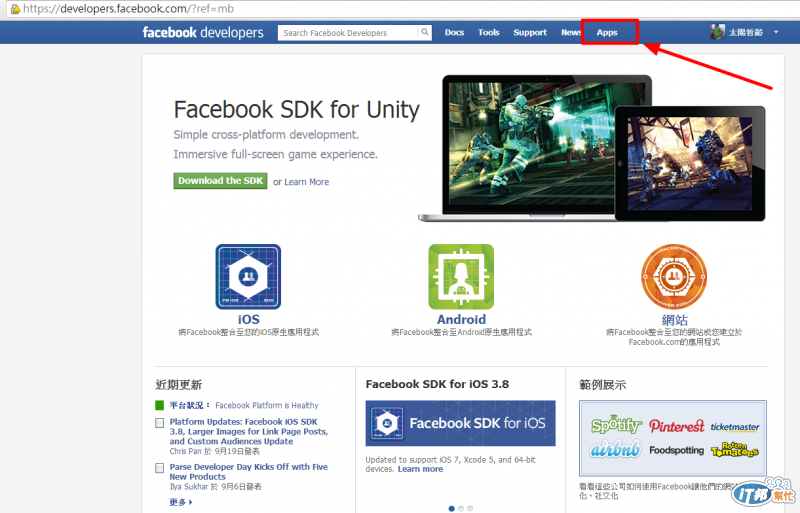The image size is (800, 513).
Task: Open the Apps menu
Action: 607,33
